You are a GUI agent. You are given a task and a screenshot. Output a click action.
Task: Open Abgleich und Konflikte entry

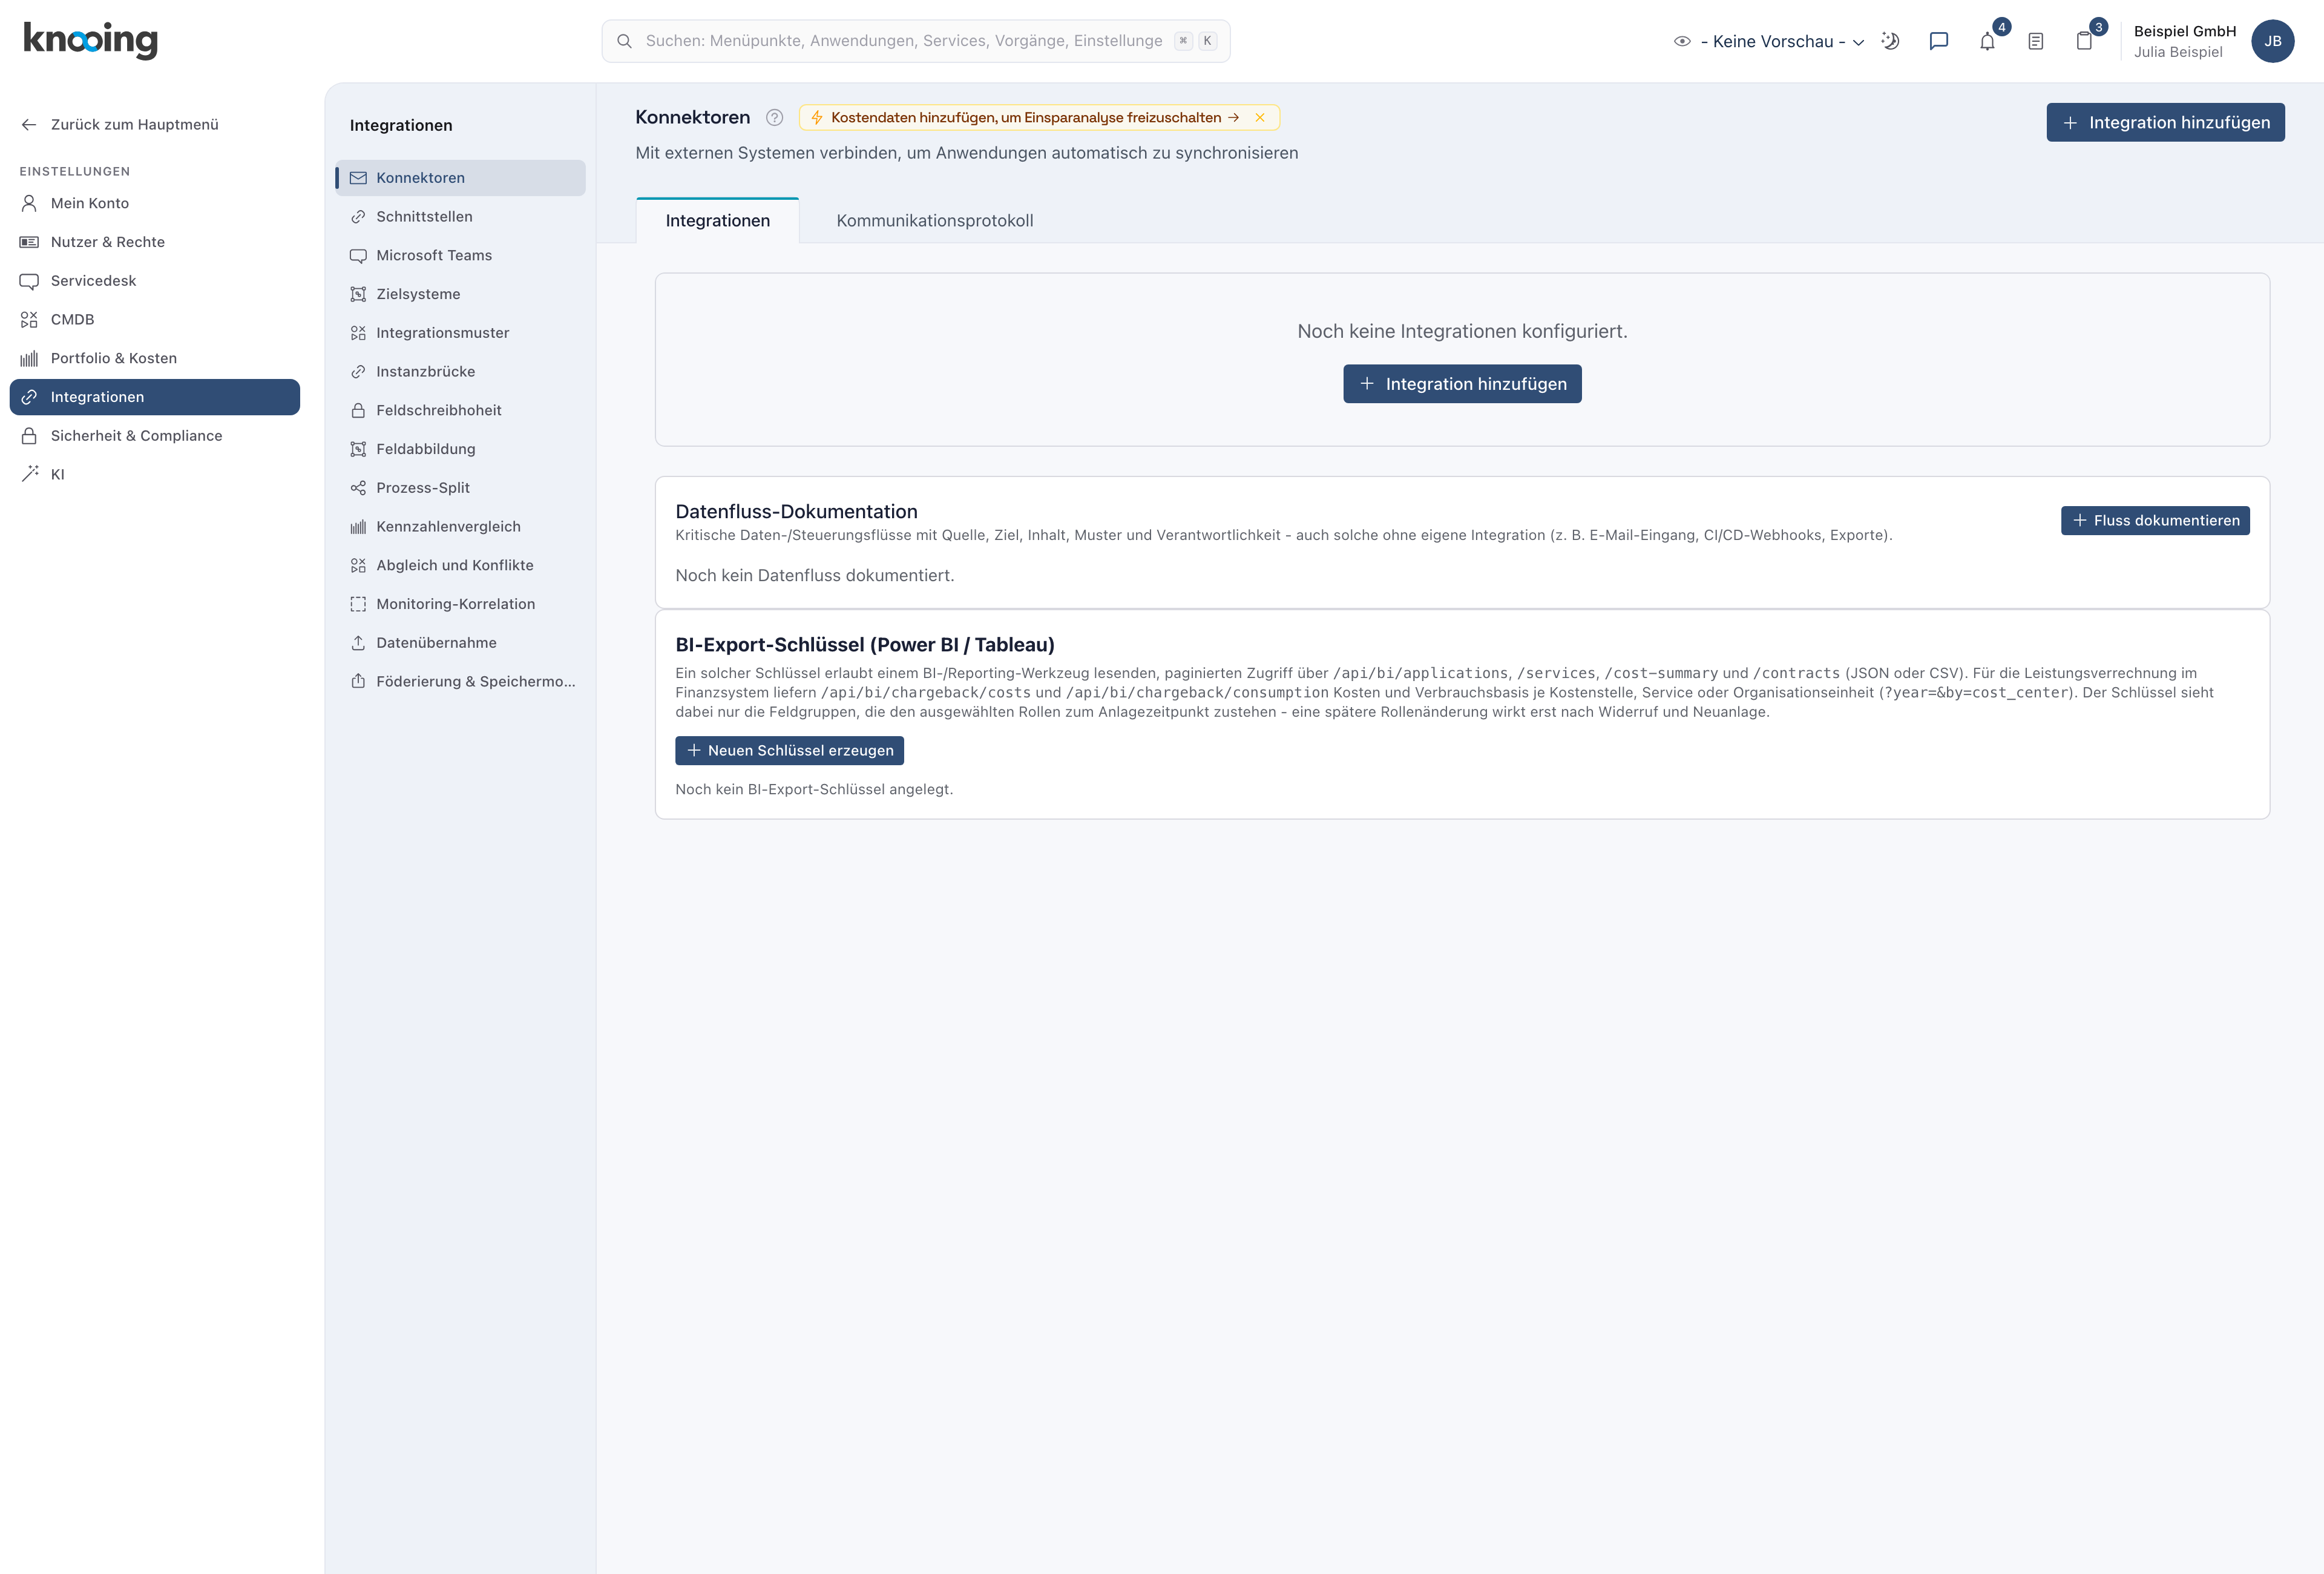(x=460, y=565)
